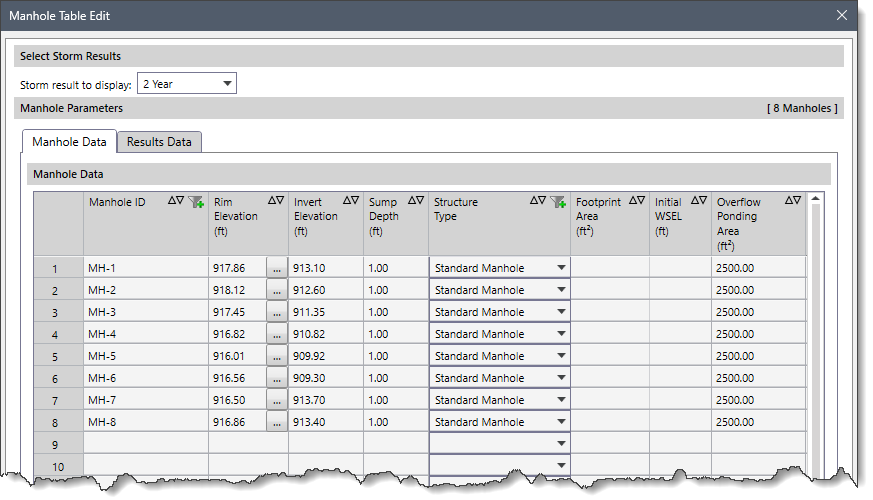The height and width of the screenshot is (500, 873).
Task: Click filter icon in Manhole ID column
Action: (197, 201)
